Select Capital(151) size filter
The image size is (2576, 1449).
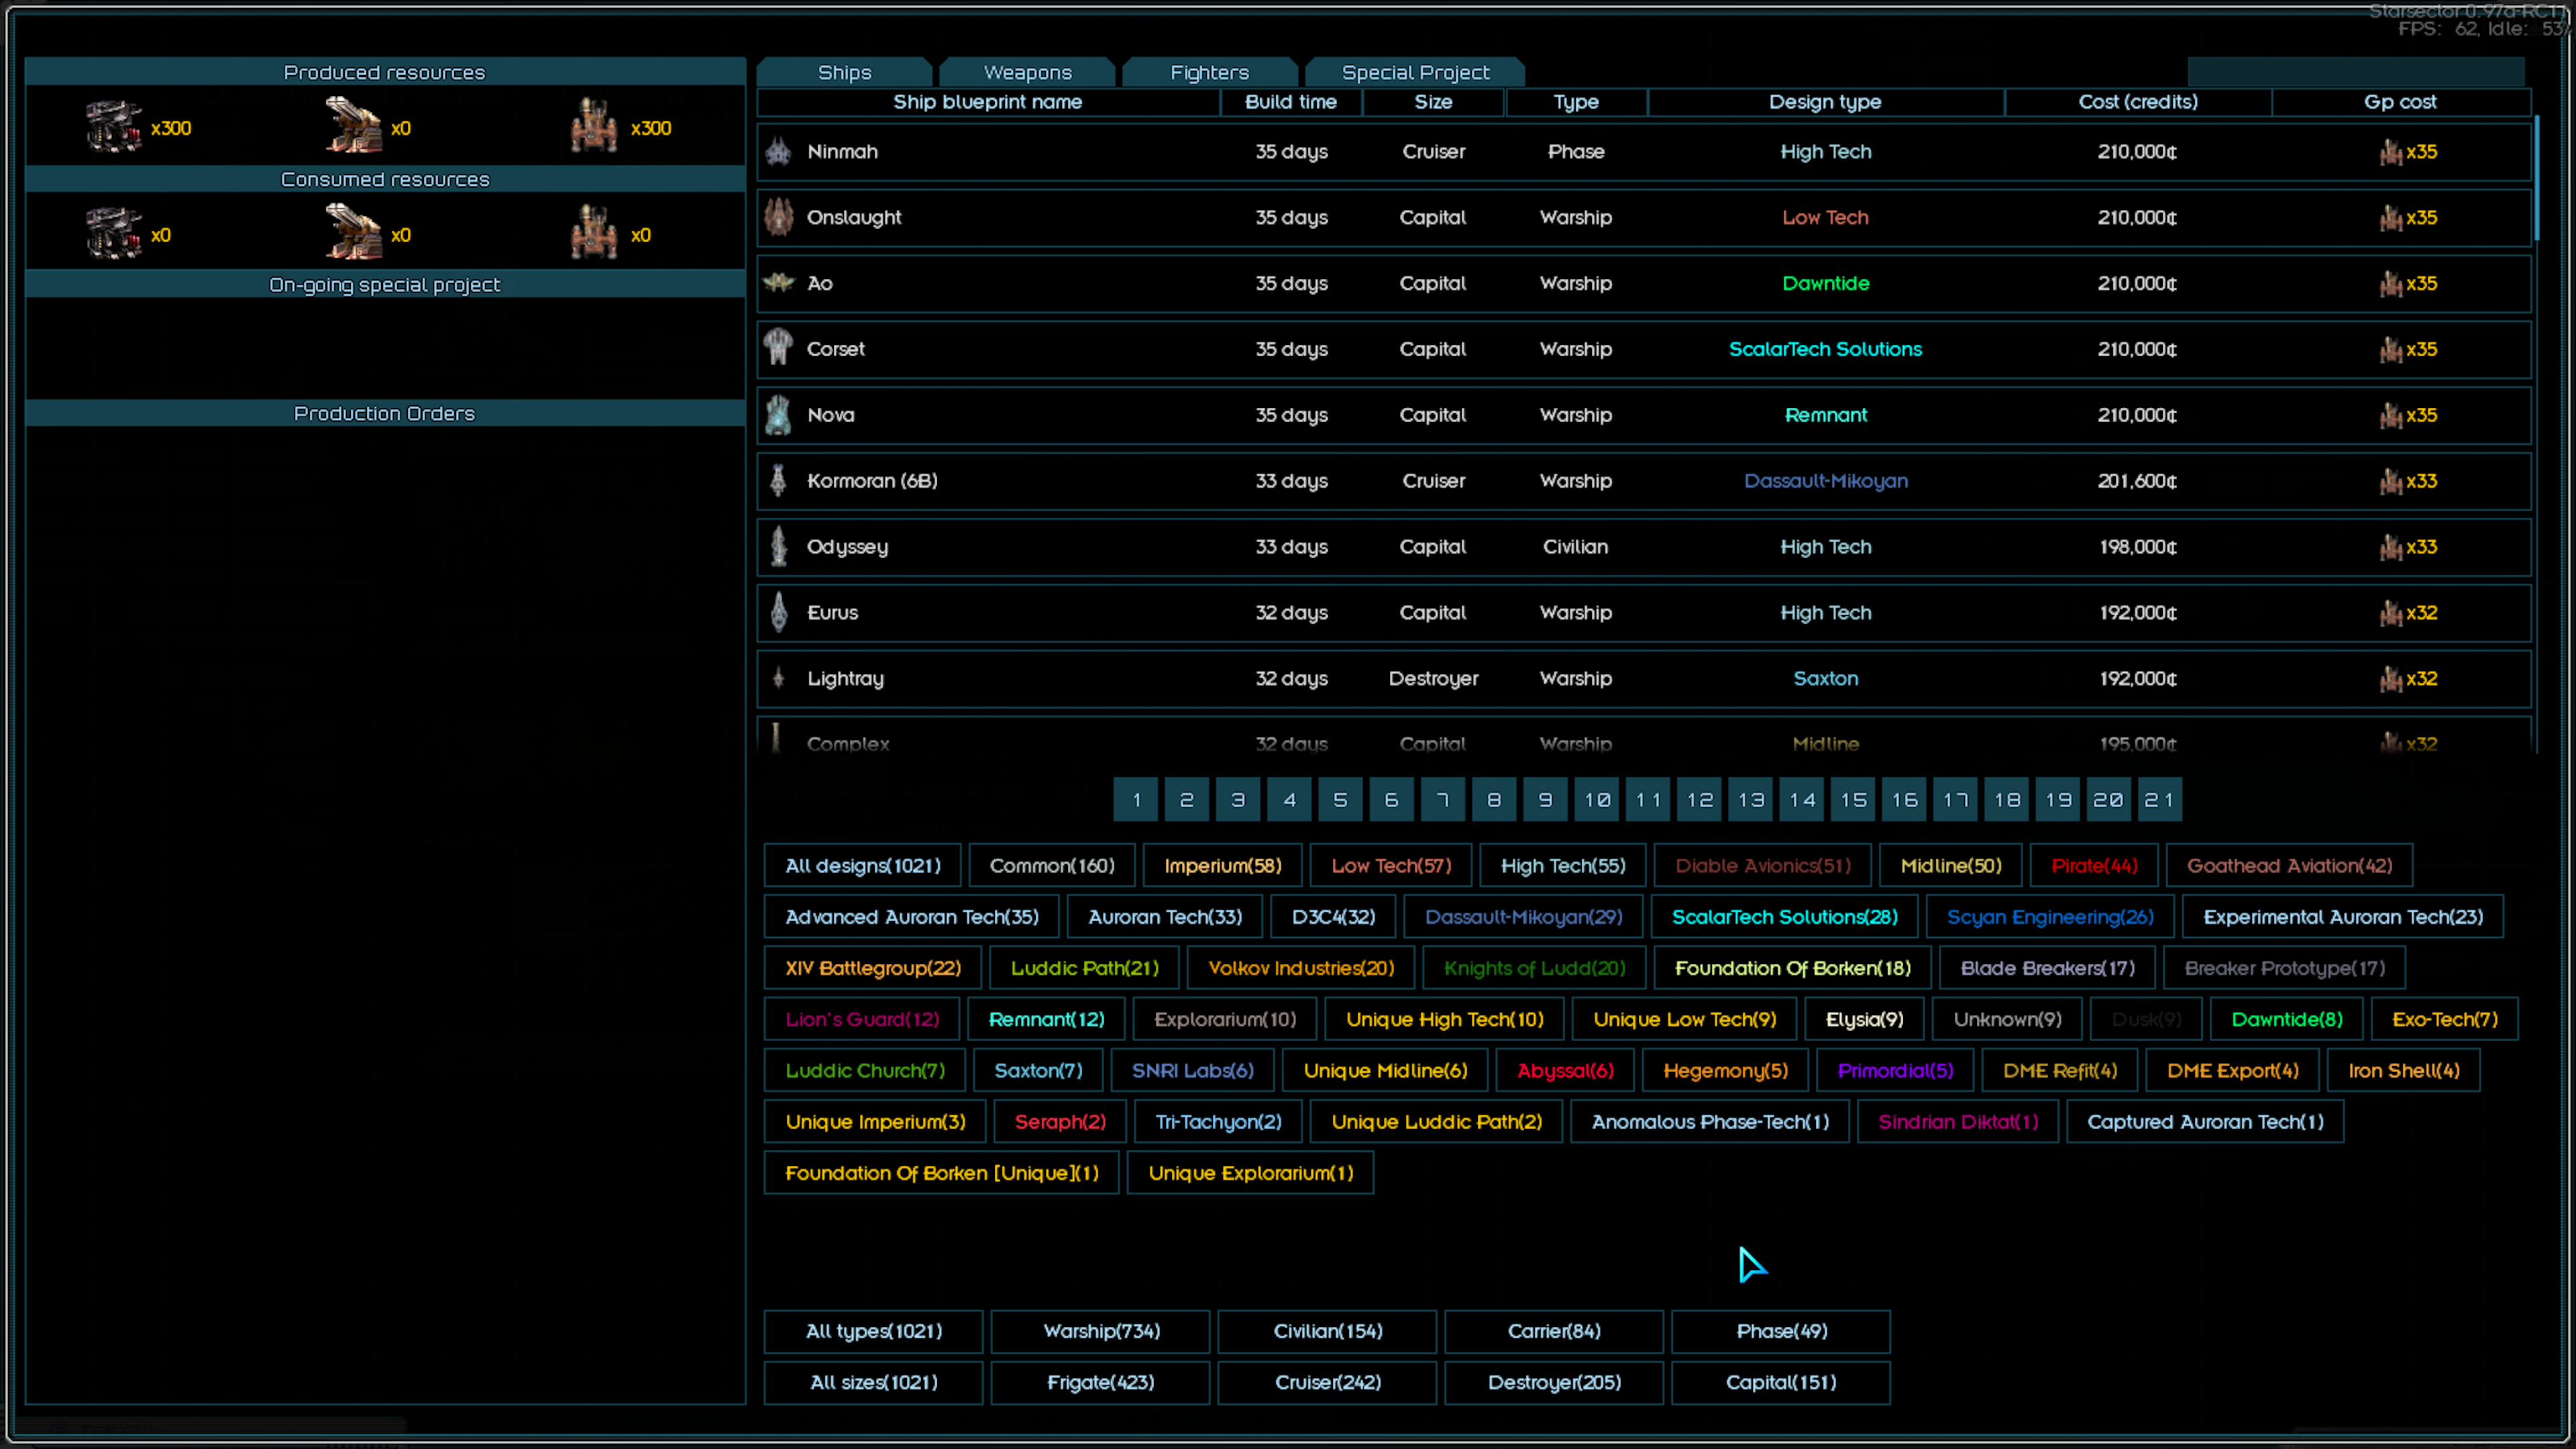point(1780,1382)
